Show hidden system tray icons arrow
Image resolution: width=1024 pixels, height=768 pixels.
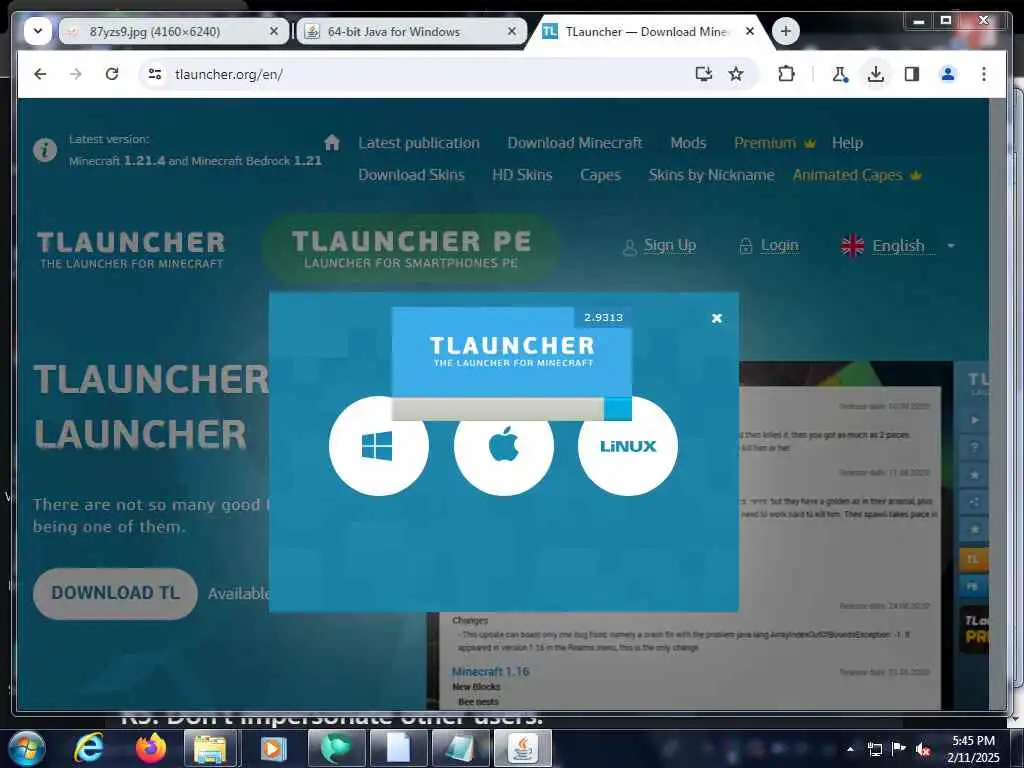850,749
